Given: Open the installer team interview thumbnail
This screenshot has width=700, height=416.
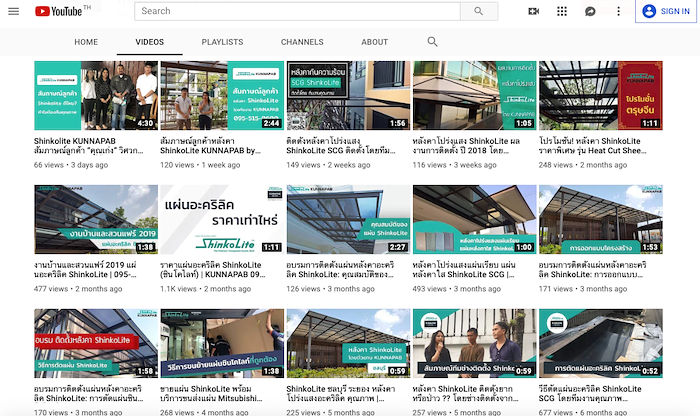Looking at the screenshot, I should click(475, 343).
